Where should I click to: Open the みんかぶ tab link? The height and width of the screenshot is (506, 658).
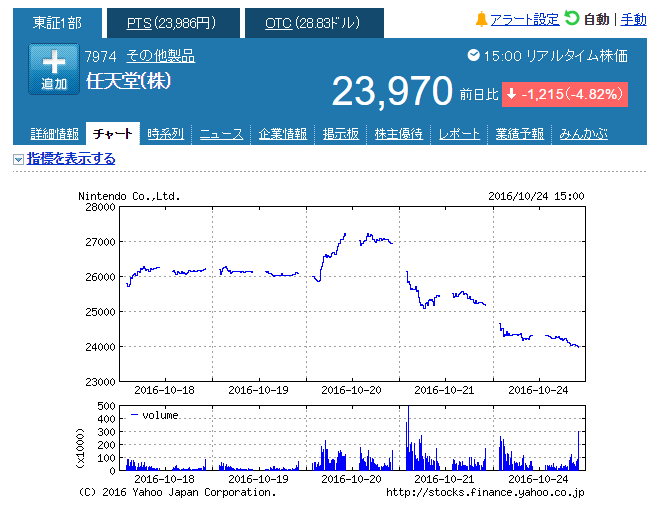point(583,134)
